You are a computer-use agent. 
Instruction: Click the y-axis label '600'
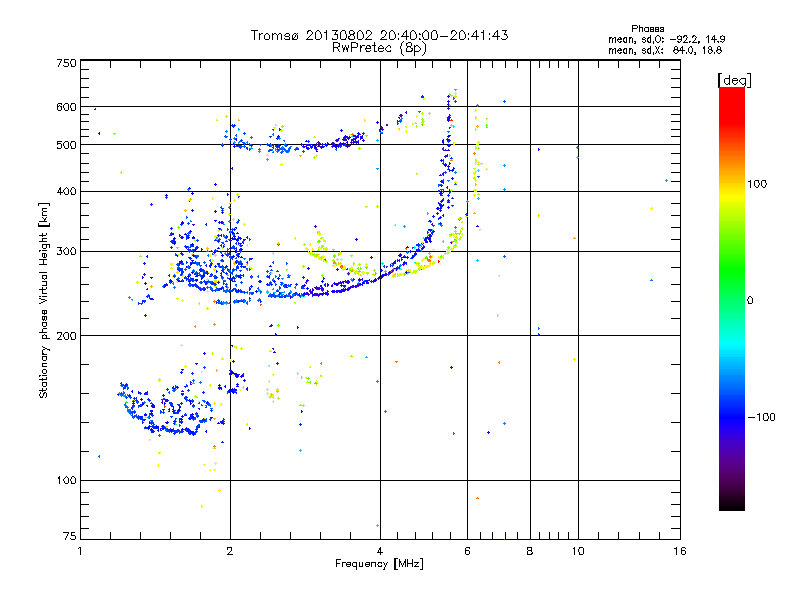point(66,107)
